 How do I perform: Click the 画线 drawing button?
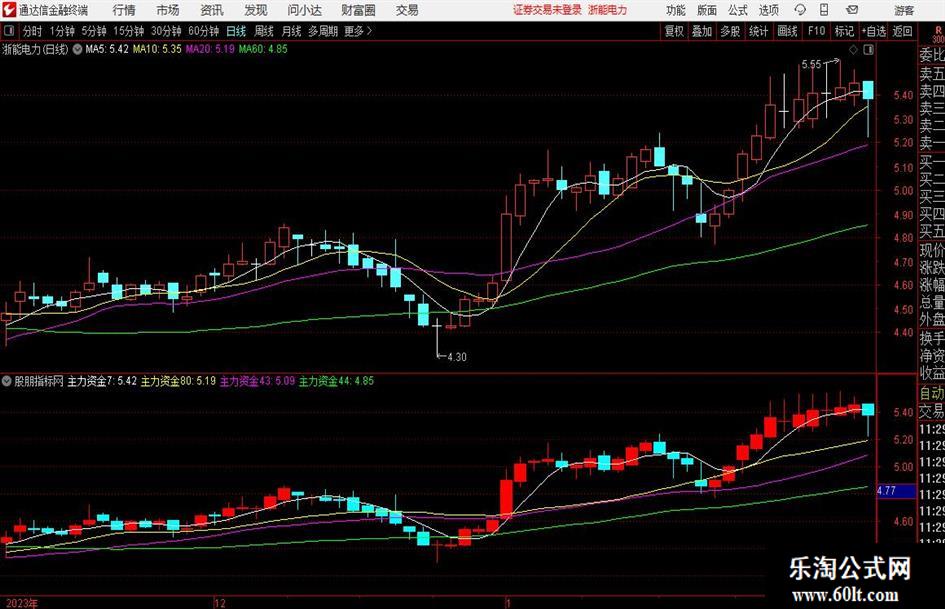coord(787,31)
